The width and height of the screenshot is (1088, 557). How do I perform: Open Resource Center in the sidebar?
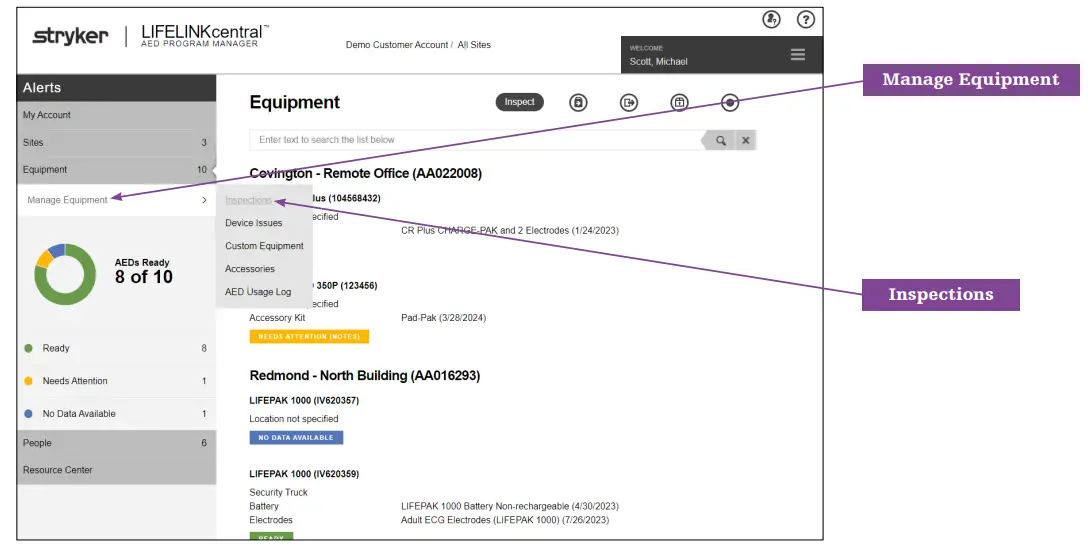[117, 470]
